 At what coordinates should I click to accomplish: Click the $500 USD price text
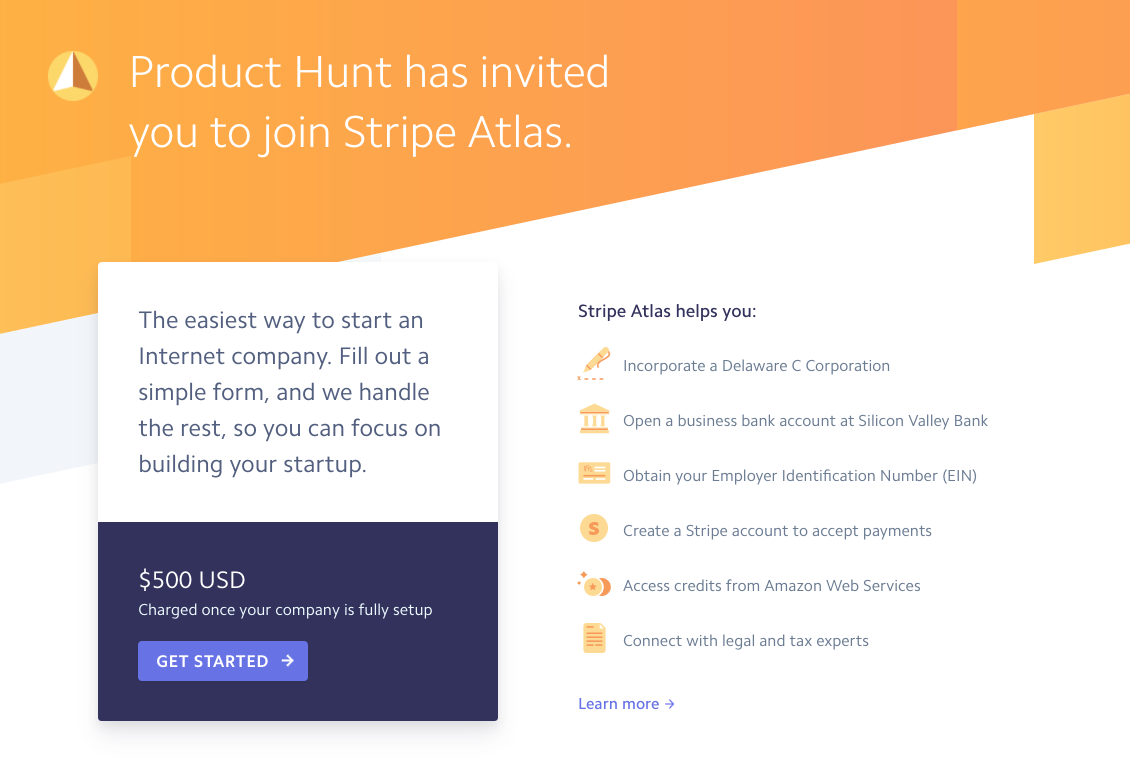(x=192, y=580)
